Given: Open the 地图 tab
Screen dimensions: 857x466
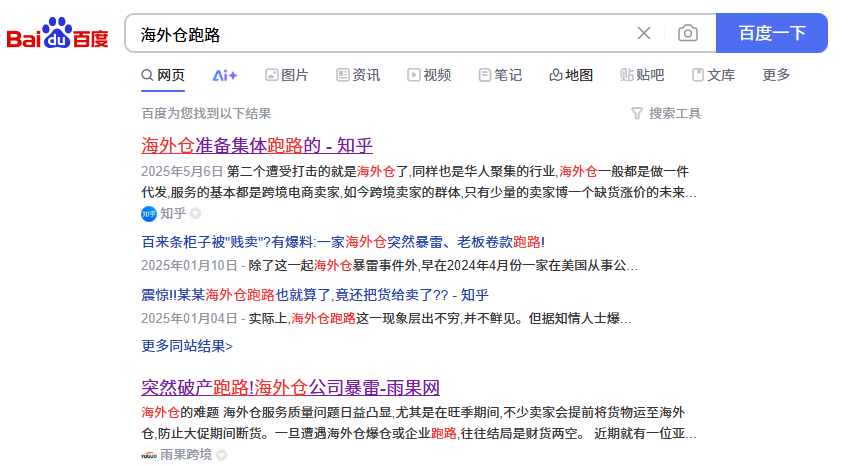Looking at the screenshot, I should pos(571,75).
